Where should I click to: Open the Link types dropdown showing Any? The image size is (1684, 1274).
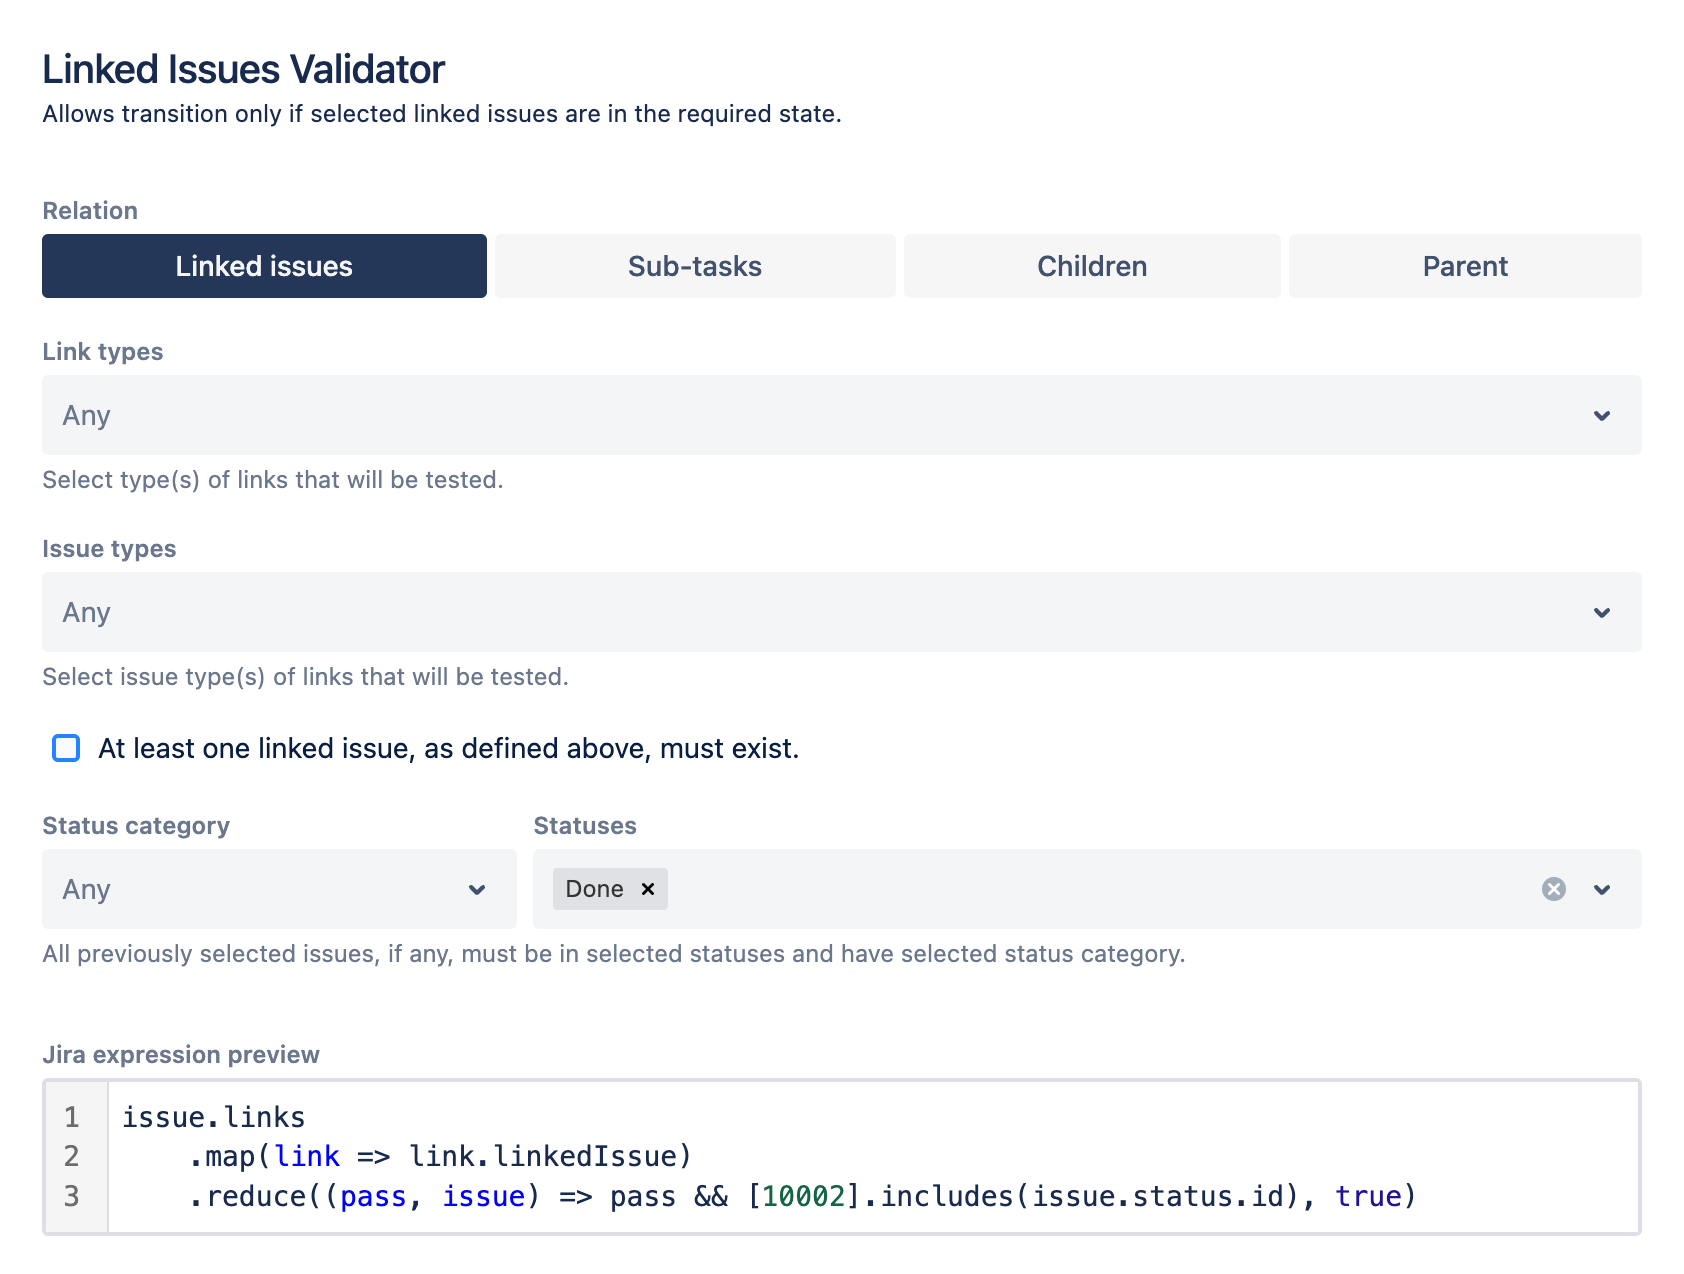[x=840, y=415]
